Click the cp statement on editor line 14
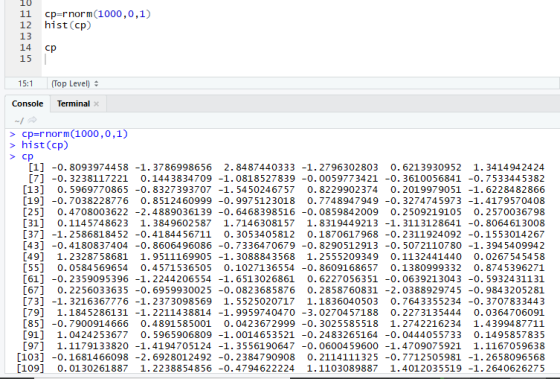 pyautogui.click(x=50, y=48)
